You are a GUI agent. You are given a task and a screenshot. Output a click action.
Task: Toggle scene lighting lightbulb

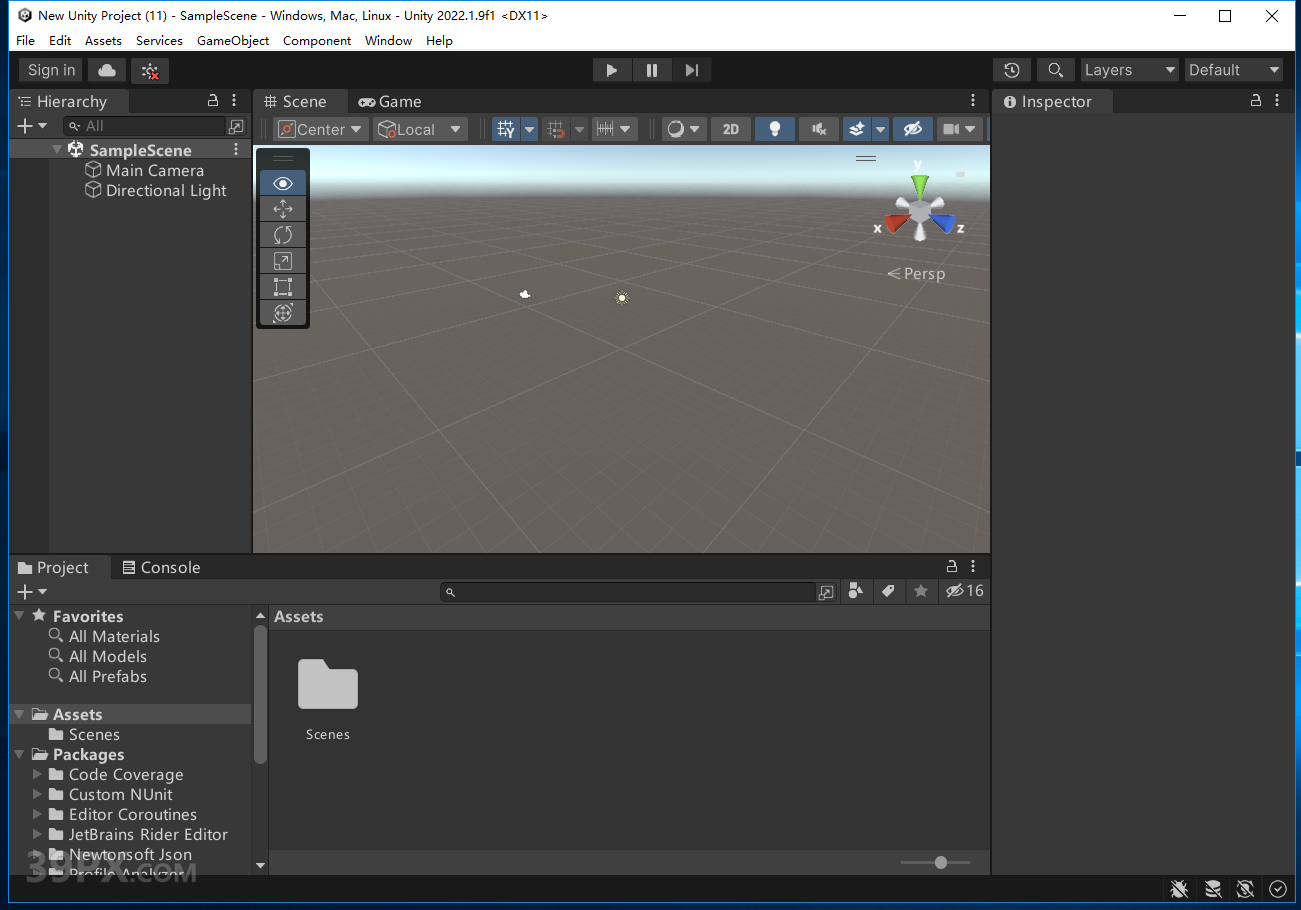coord(774,129)
